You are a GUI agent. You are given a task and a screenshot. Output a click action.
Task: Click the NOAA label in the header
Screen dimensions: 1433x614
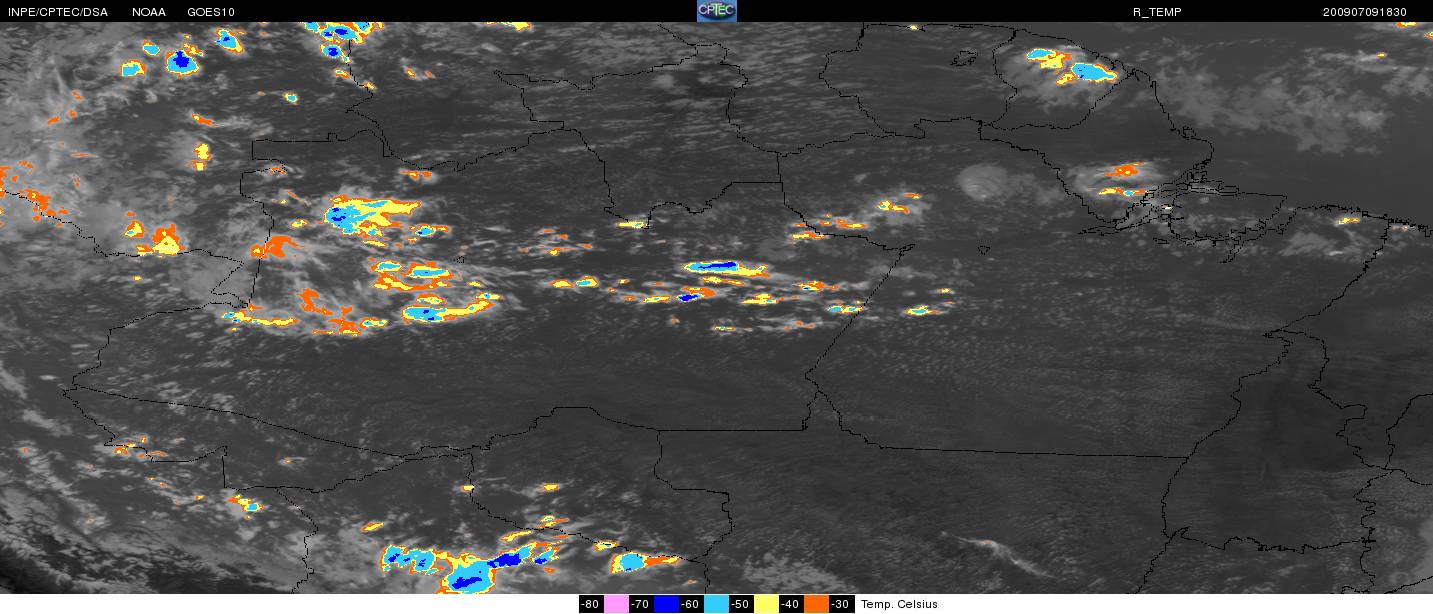coord(149,12)
